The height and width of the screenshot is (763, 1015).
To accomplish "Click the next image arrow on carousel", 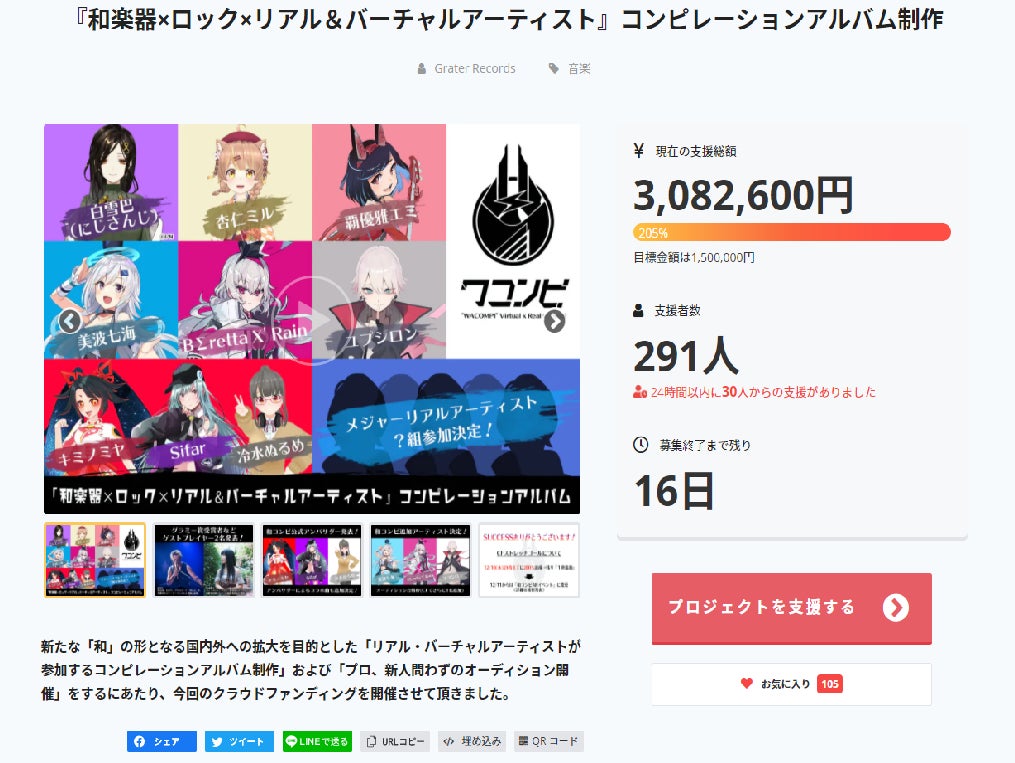I will pyautogui.click(x=554, y=321).
